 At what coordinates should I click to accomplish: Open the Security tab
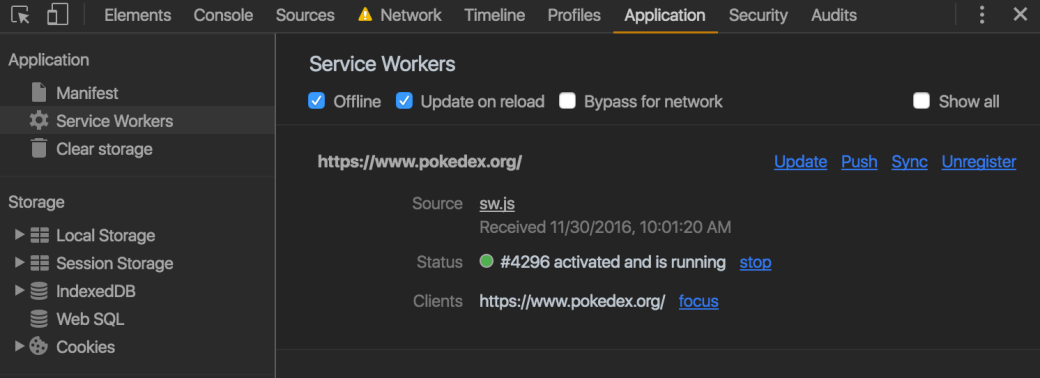pyautogui.click(x=758, y=15)
